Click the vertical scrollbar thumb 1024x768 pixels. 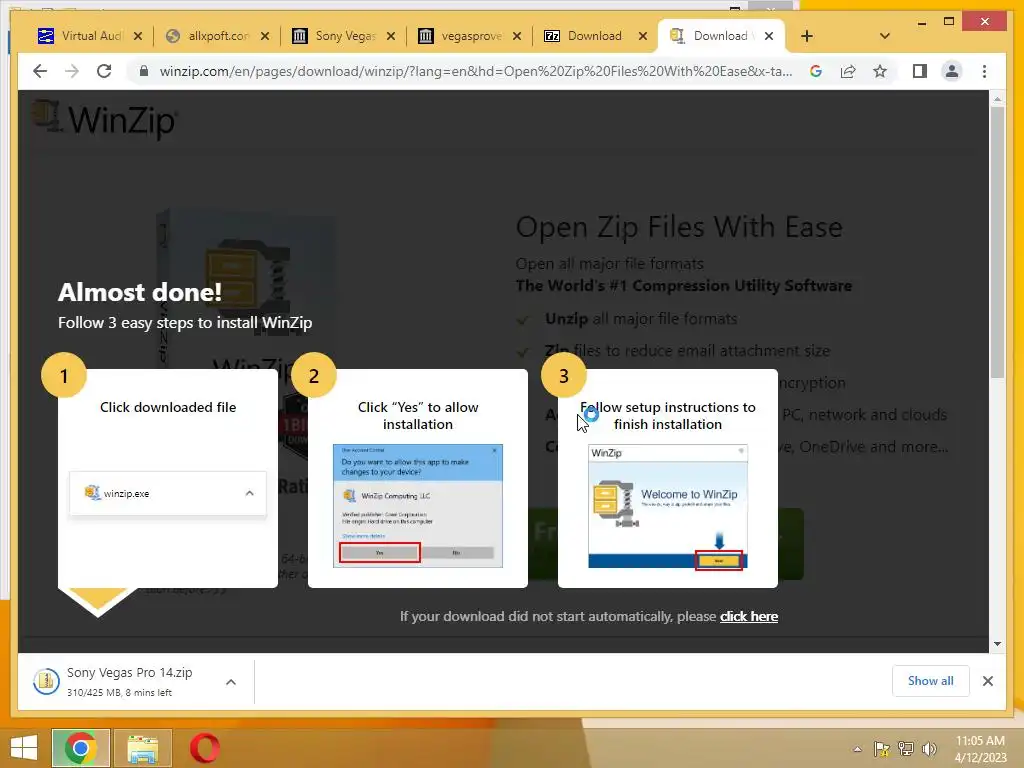pos(997,242)
